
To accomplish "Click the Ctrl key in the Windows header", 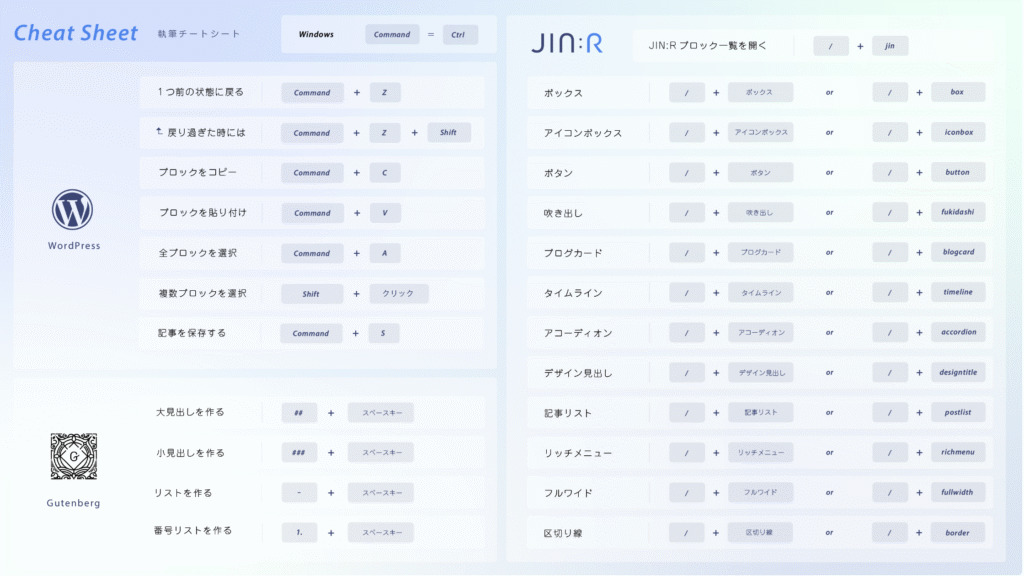I will coord(459,34).
